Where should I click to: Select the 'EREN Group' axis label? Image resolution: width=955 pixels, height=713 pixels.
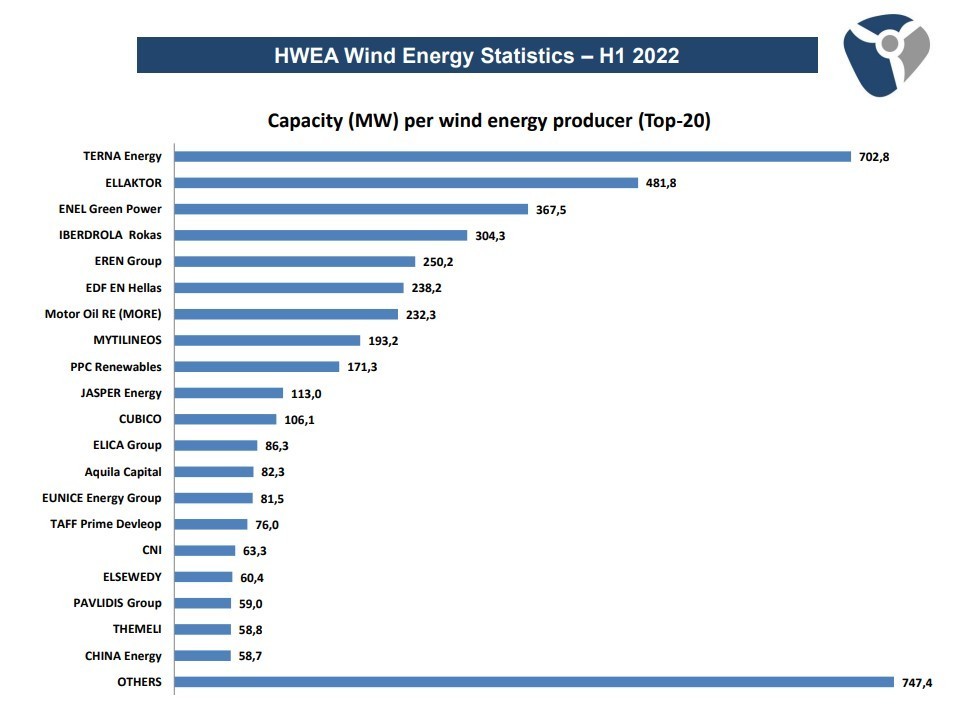click(x=128, y=261)
